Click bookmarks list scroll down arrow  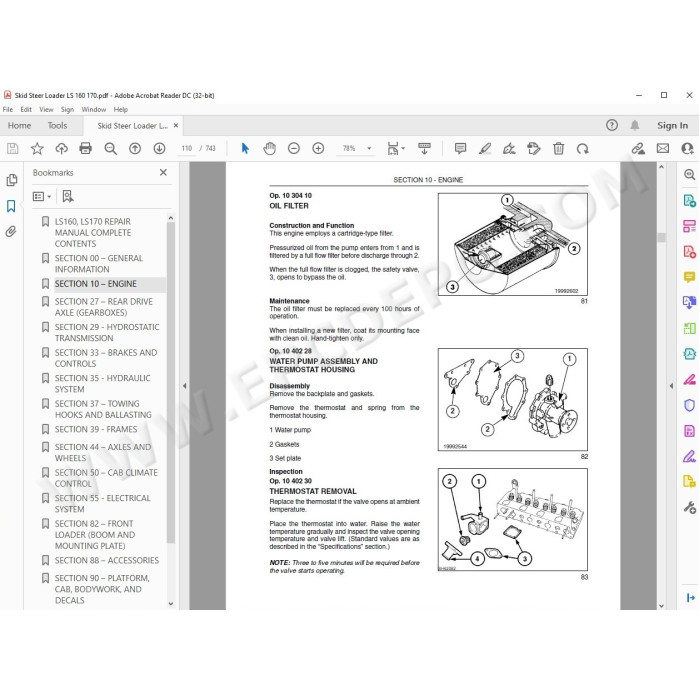point(171,604)
